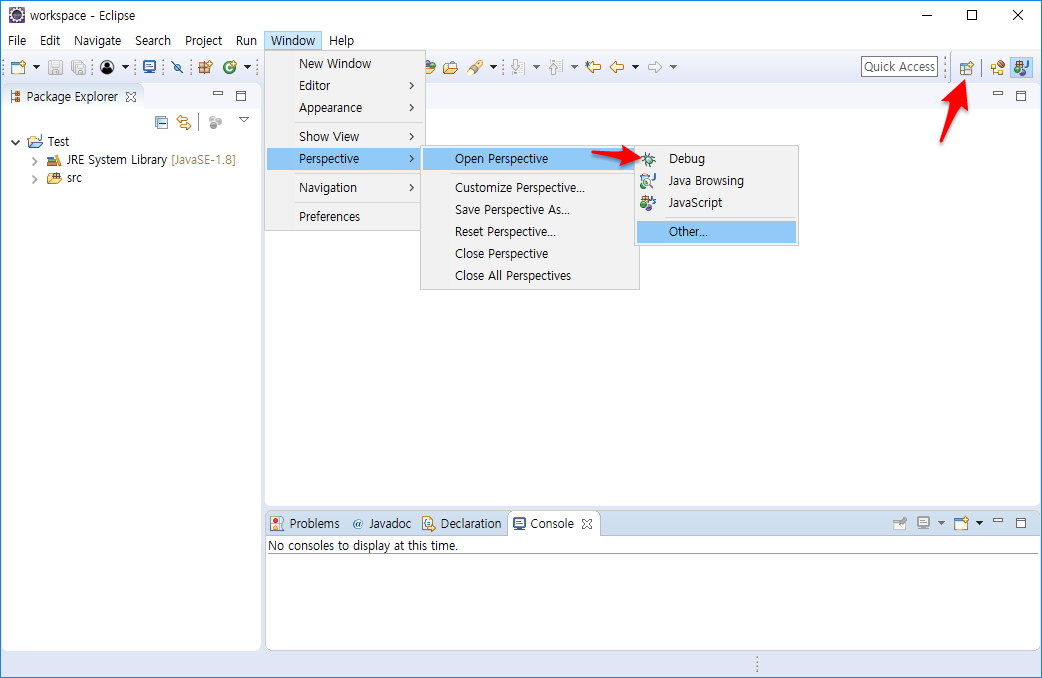Switch to the Javadoc tab
This screenshot has height=678, width=1042.
pos(381,524)
